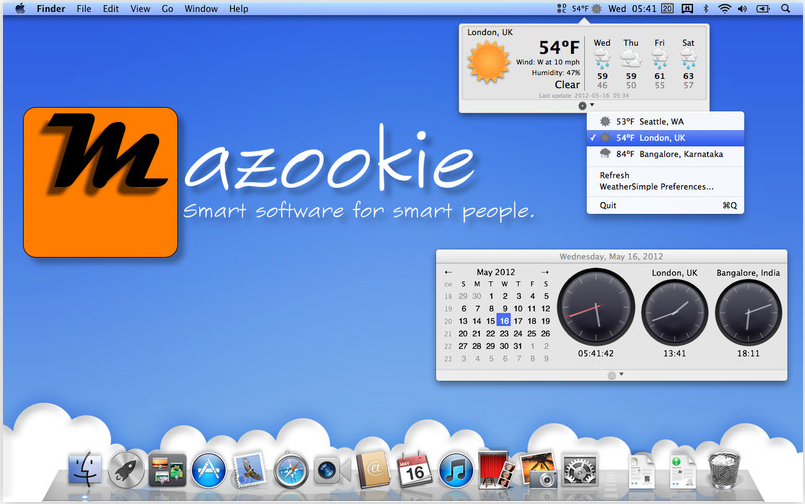The height and width of the screenshot is (504, 805).
Task: Open iPhoto from the Dock
Action: point(538,470)
